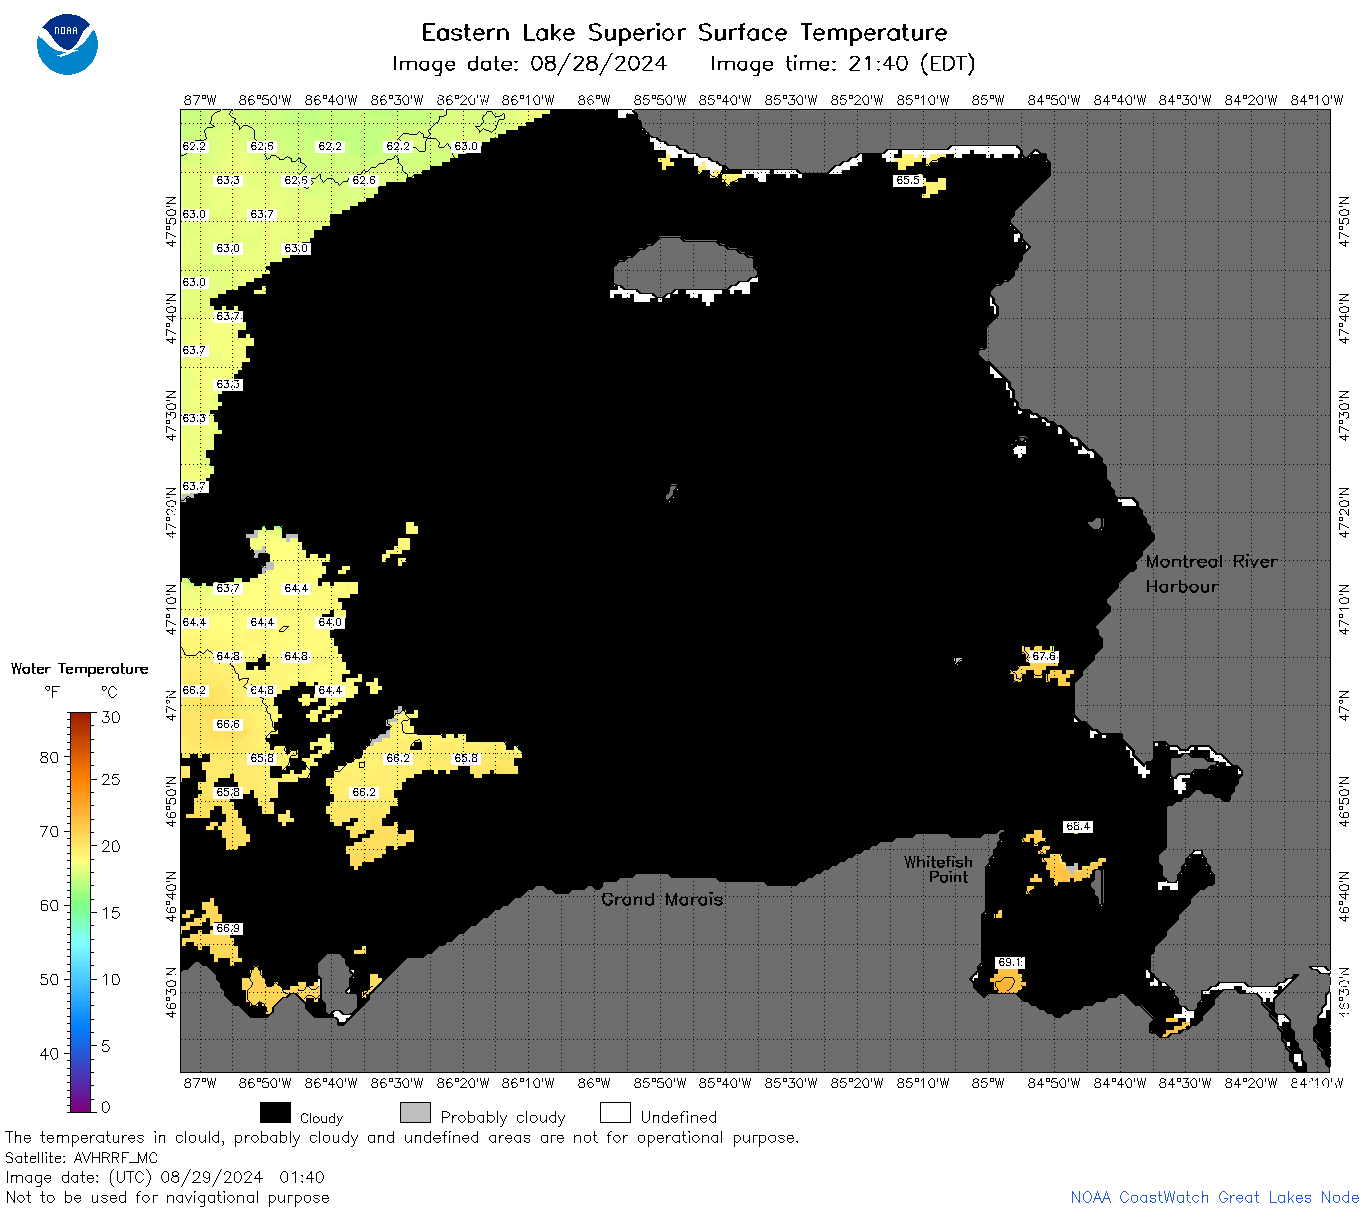1370x1213 pixels.
Task: Click the 25 Celsius scale tick
Action: [x=111, y=780]
